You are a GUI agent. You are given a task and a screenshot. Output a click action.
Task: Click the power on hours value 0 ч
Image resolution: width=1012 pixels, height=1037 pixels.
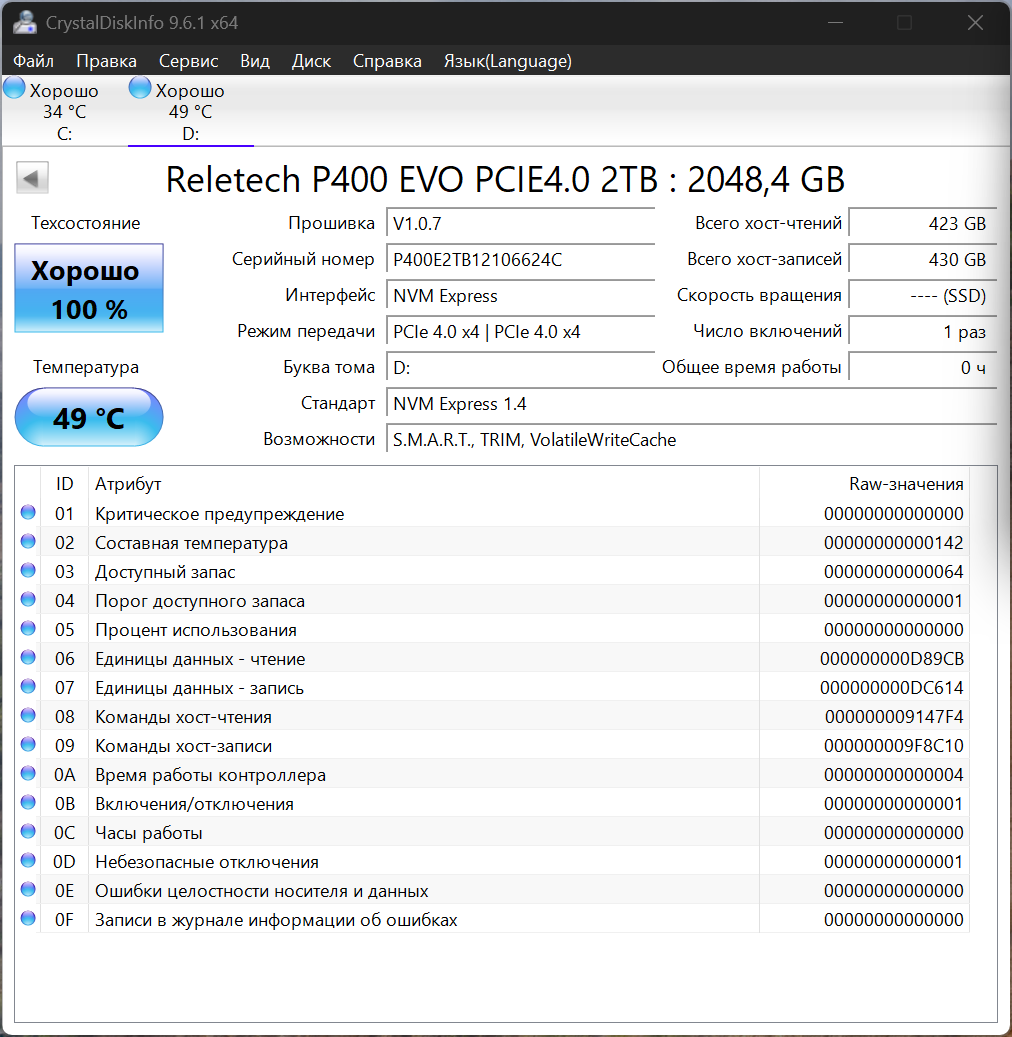tap(923, 368)
